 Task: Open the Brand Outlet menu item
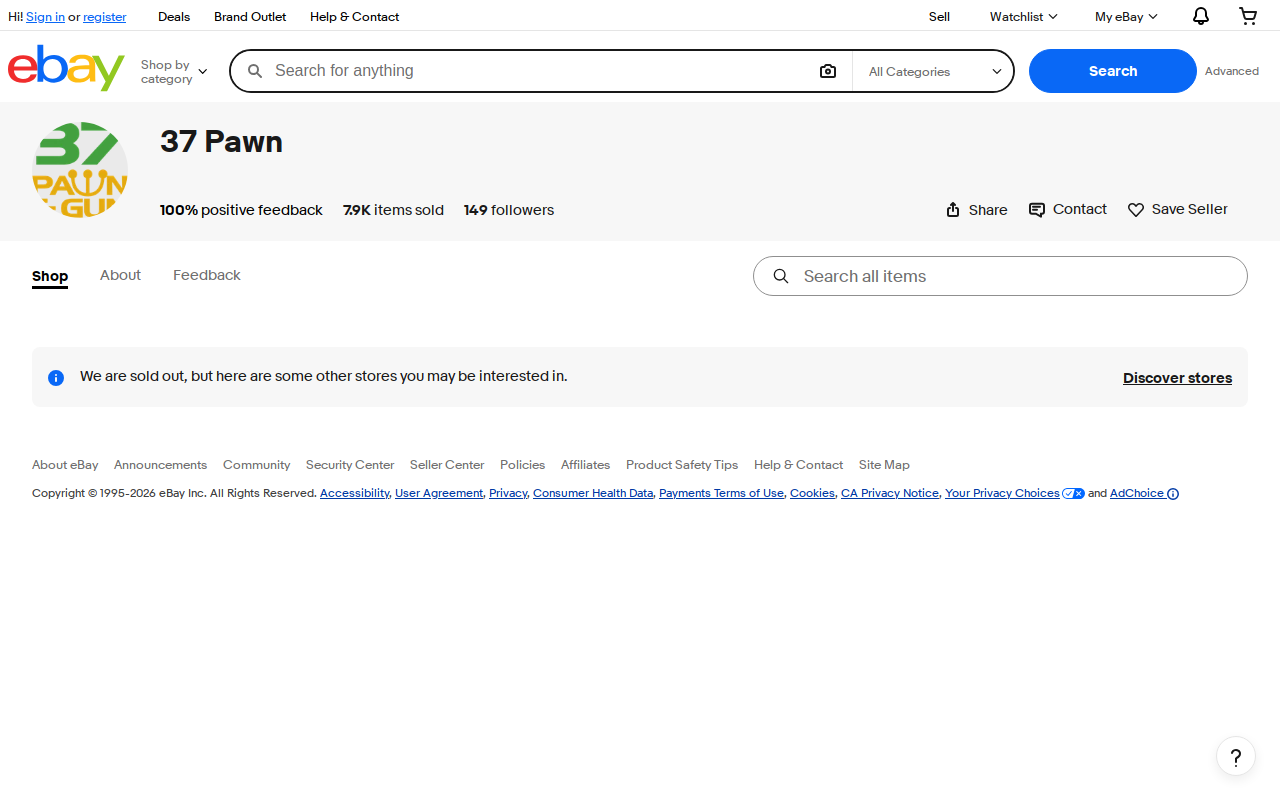tap(250, 17)
